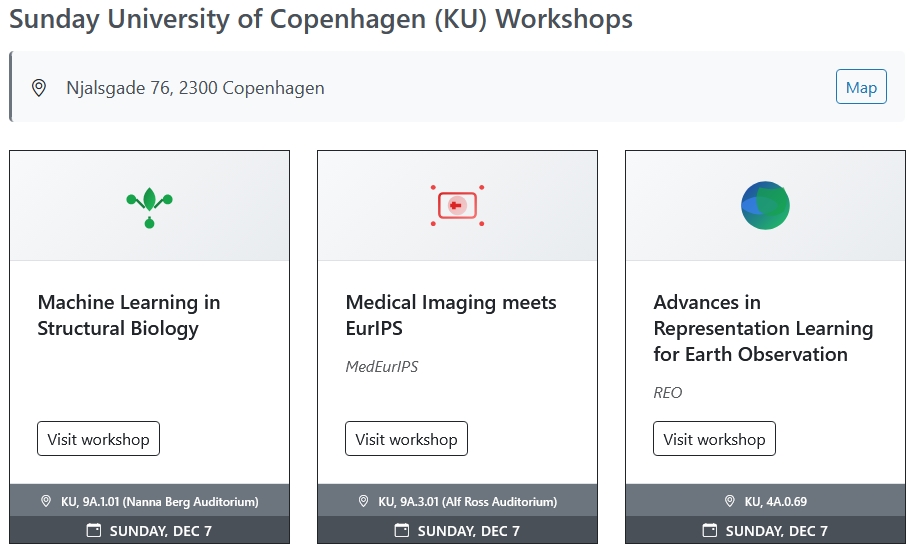This screenshot has height=546, width=910.
Task: Open Medical Imaging meets EurIPS title
Action: click(x=451, y=315)
